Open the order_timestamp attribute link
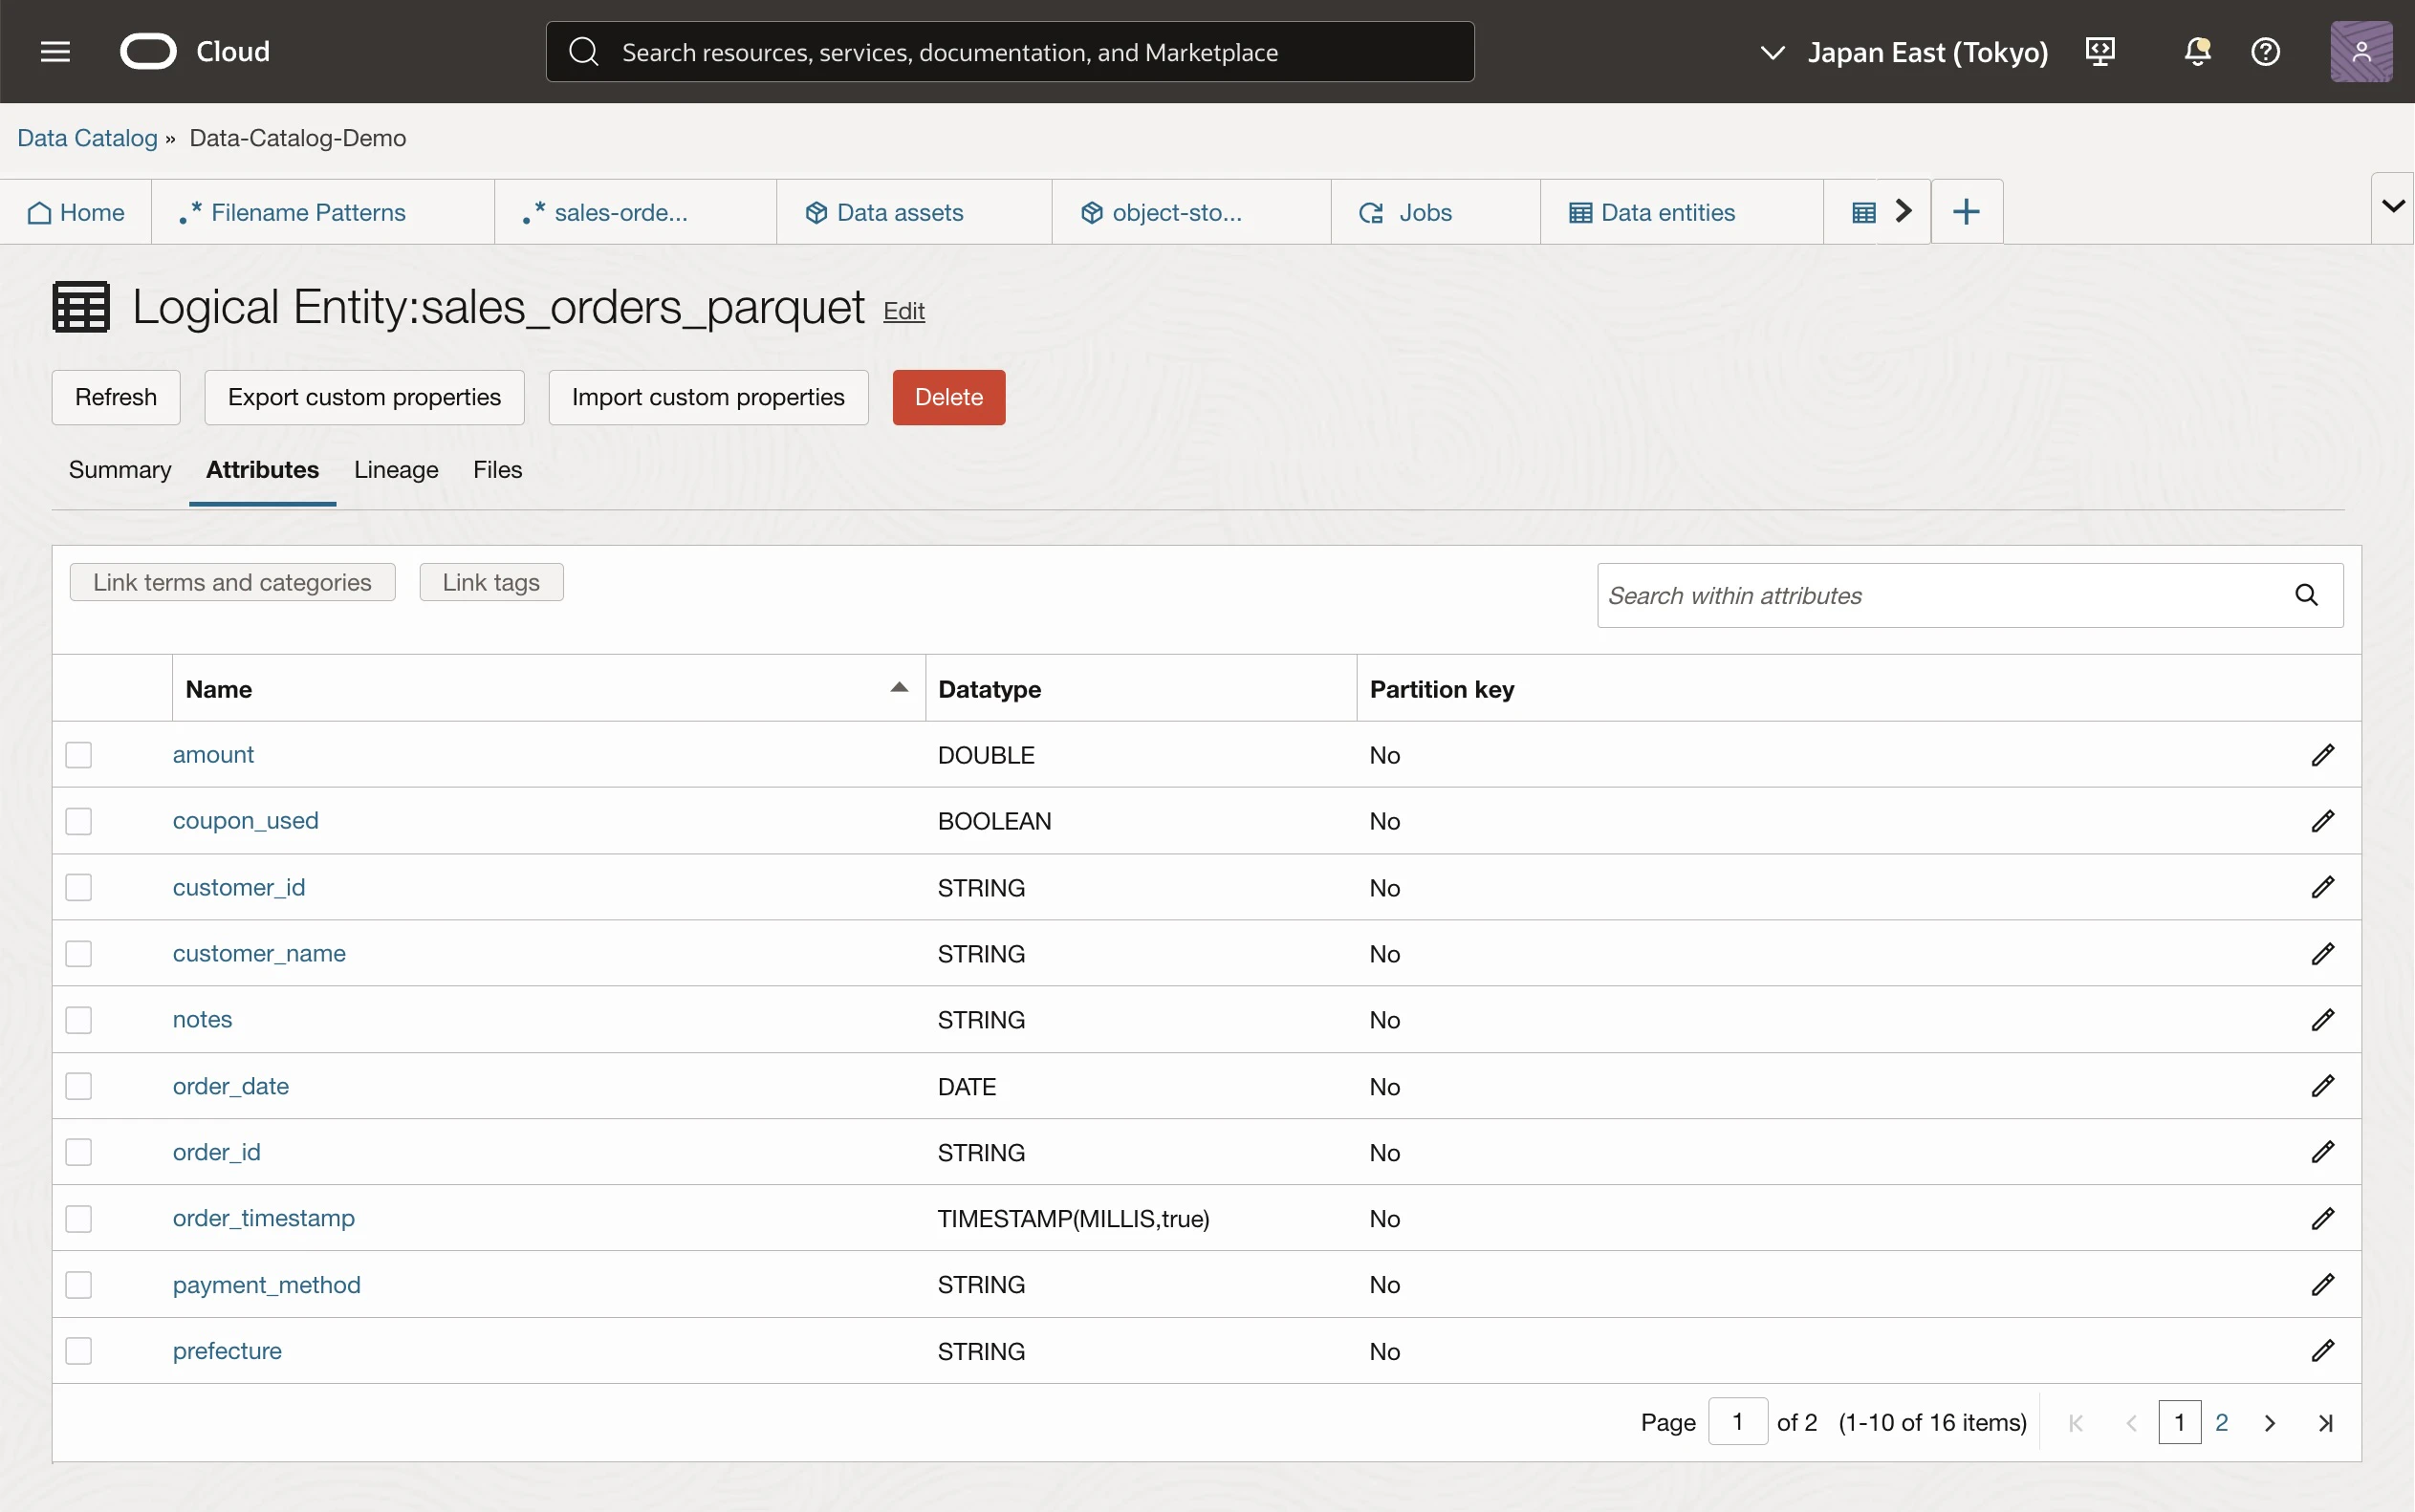Viewport: 2415px width, 1512px height. click(264, 1218)
